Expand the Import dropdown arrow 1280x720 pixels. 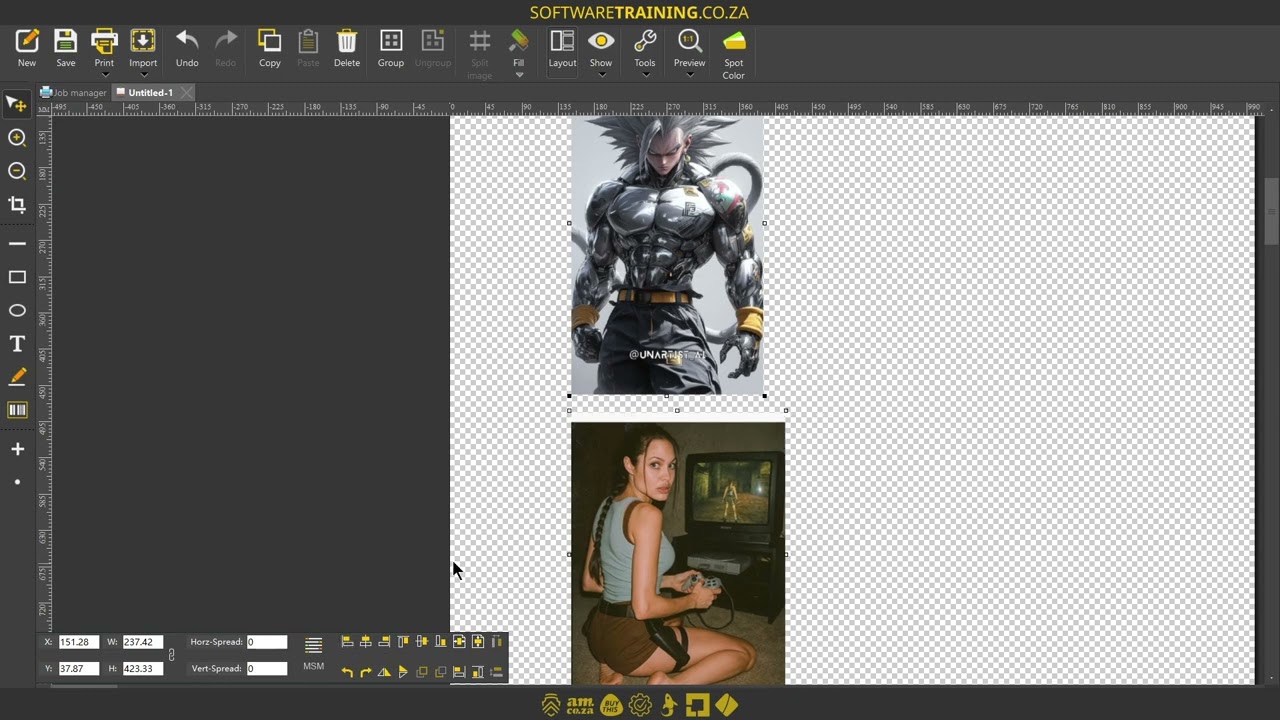click(x=143, y=75)
